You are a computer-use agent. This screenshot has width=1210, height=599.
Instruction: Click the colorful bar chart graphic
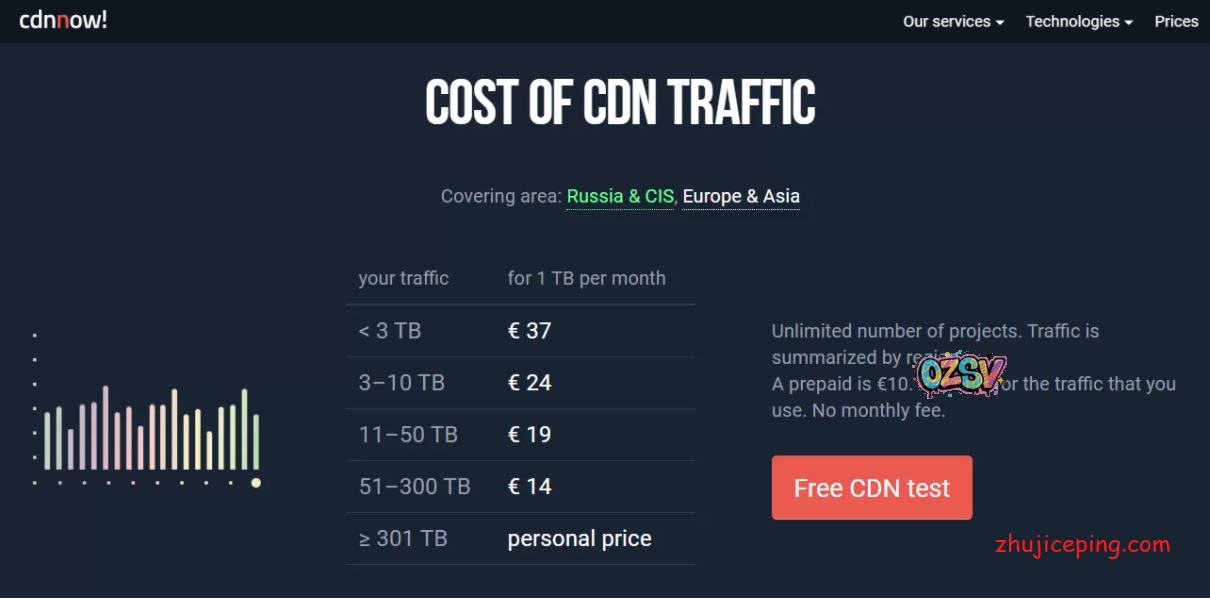pyautogui.click(x=152, y=428)
